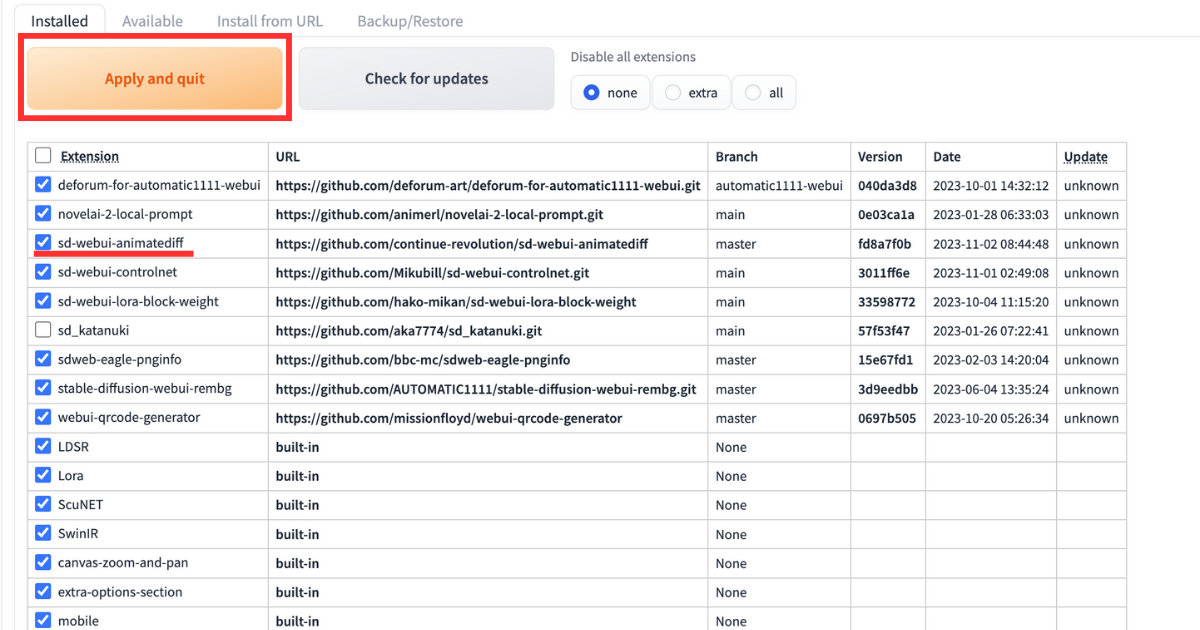
Task: Click the date 2023-06-04 13:35:24
Action: (x=991, y=389)
